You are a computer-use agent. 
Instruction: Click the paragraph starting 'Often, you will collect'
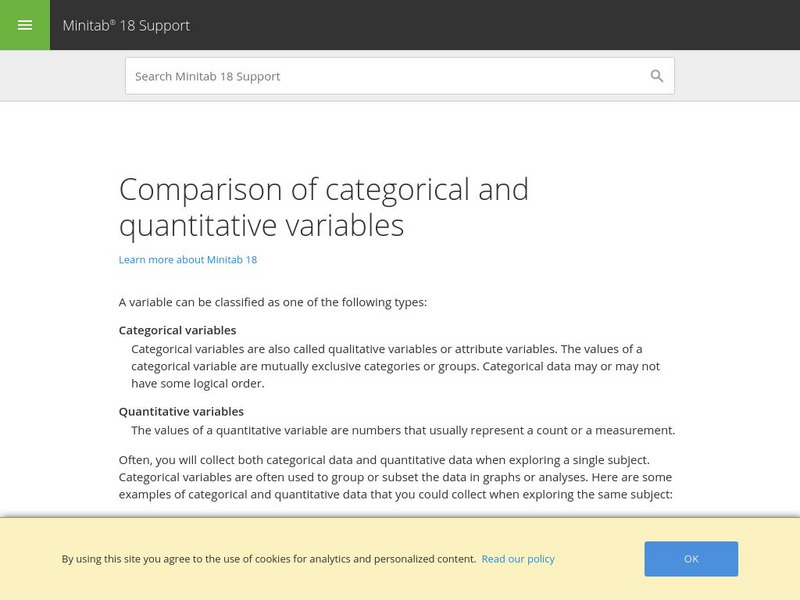(395, 477)
